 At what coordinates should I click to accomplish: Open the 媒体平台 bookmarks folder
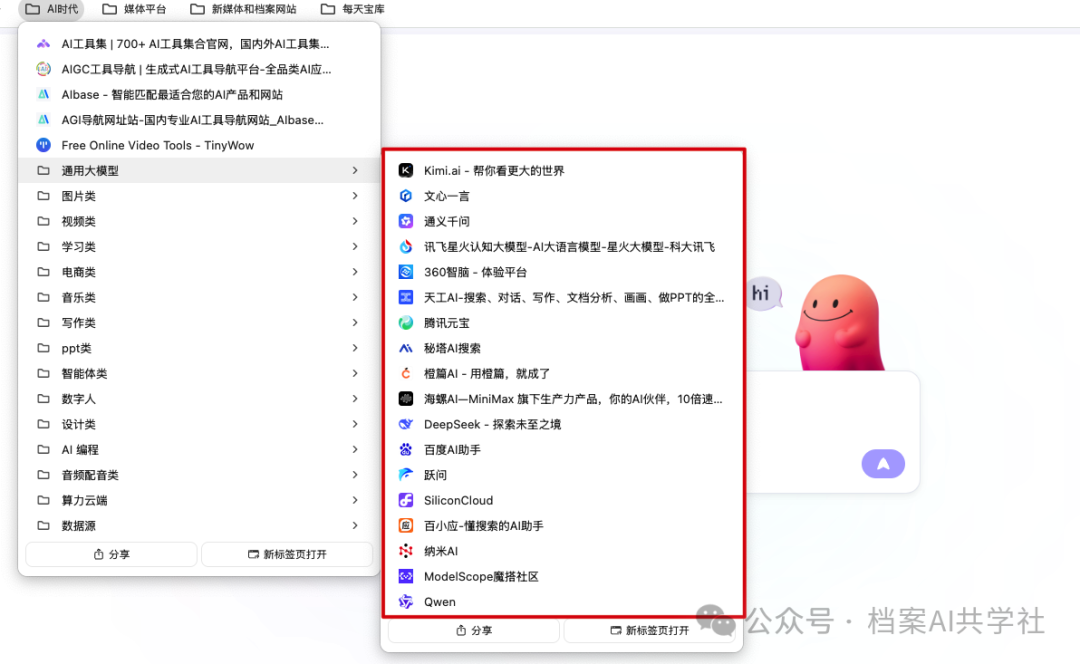134,9
